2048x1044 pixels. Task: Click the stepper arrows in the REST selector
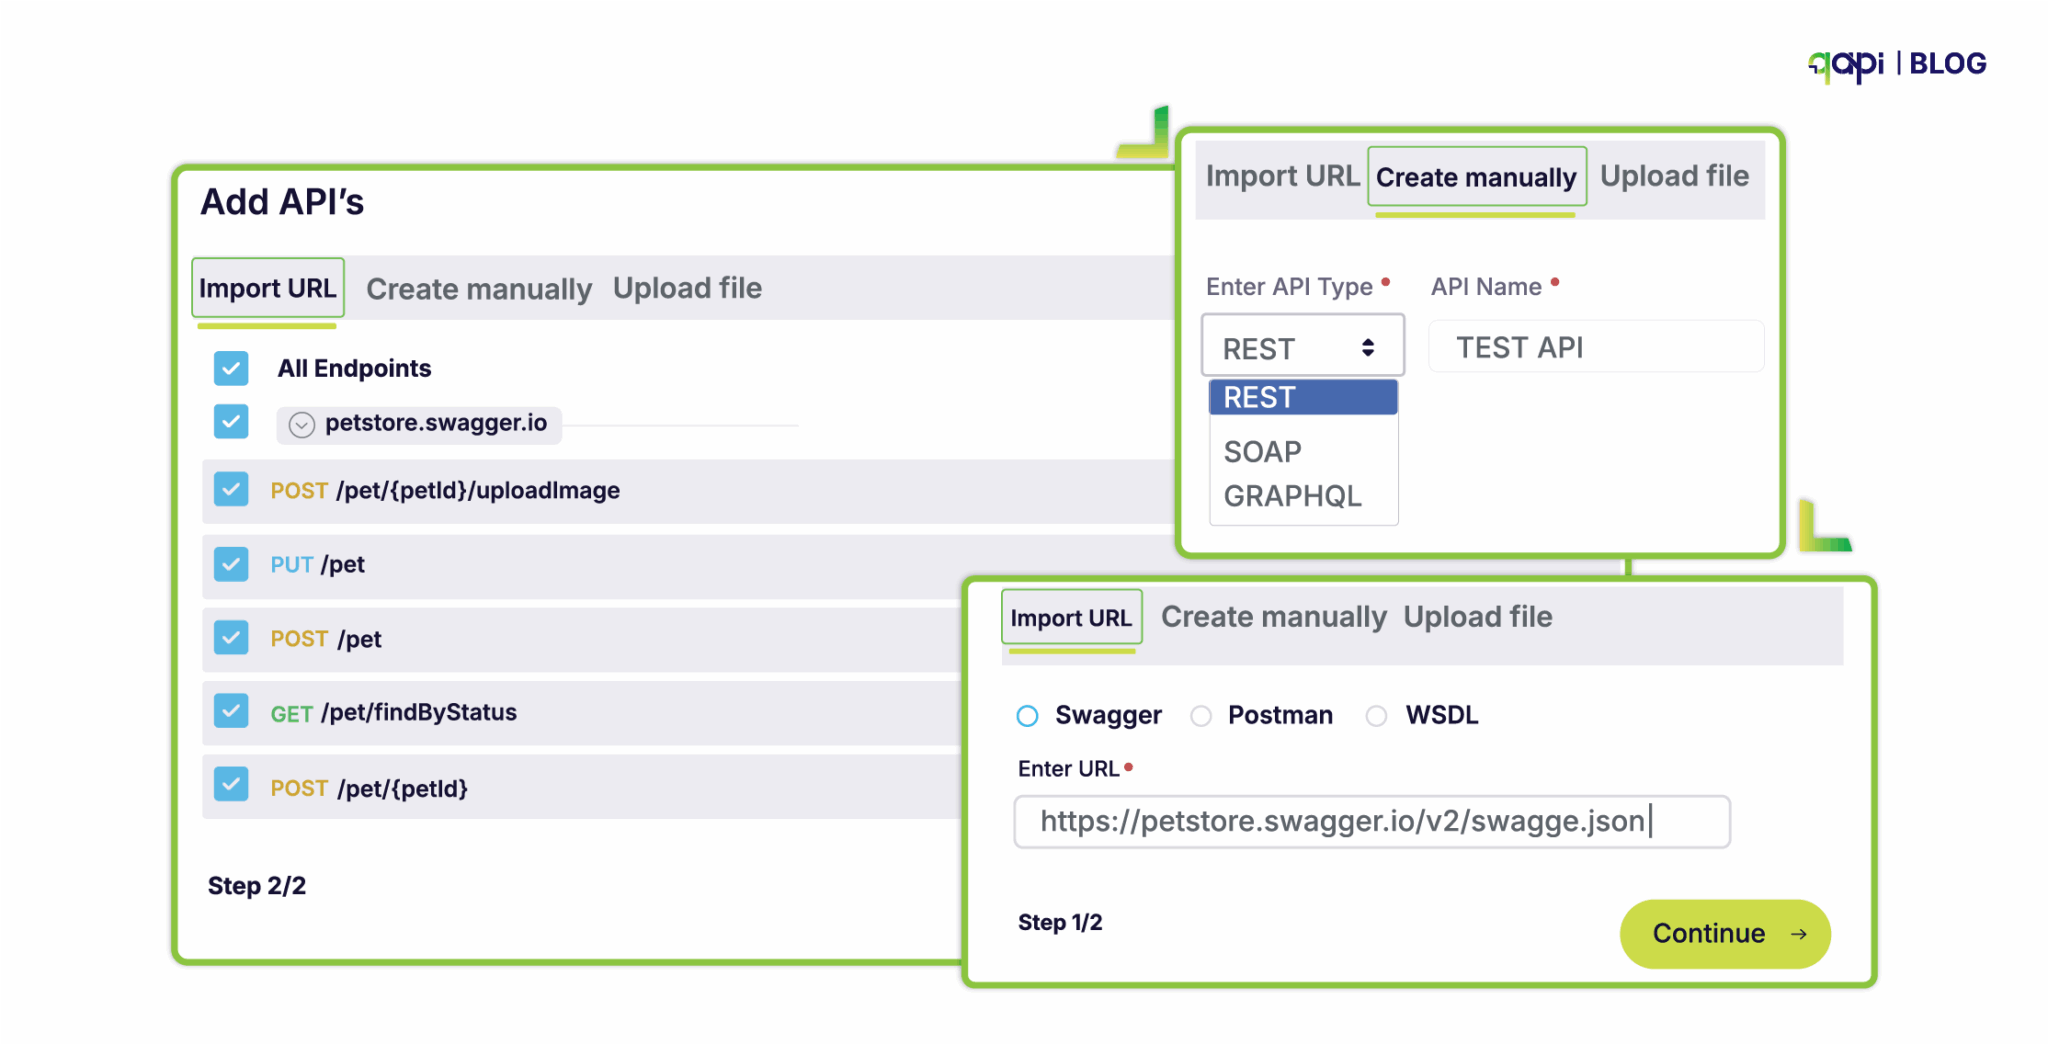[x=1367, y=346]
